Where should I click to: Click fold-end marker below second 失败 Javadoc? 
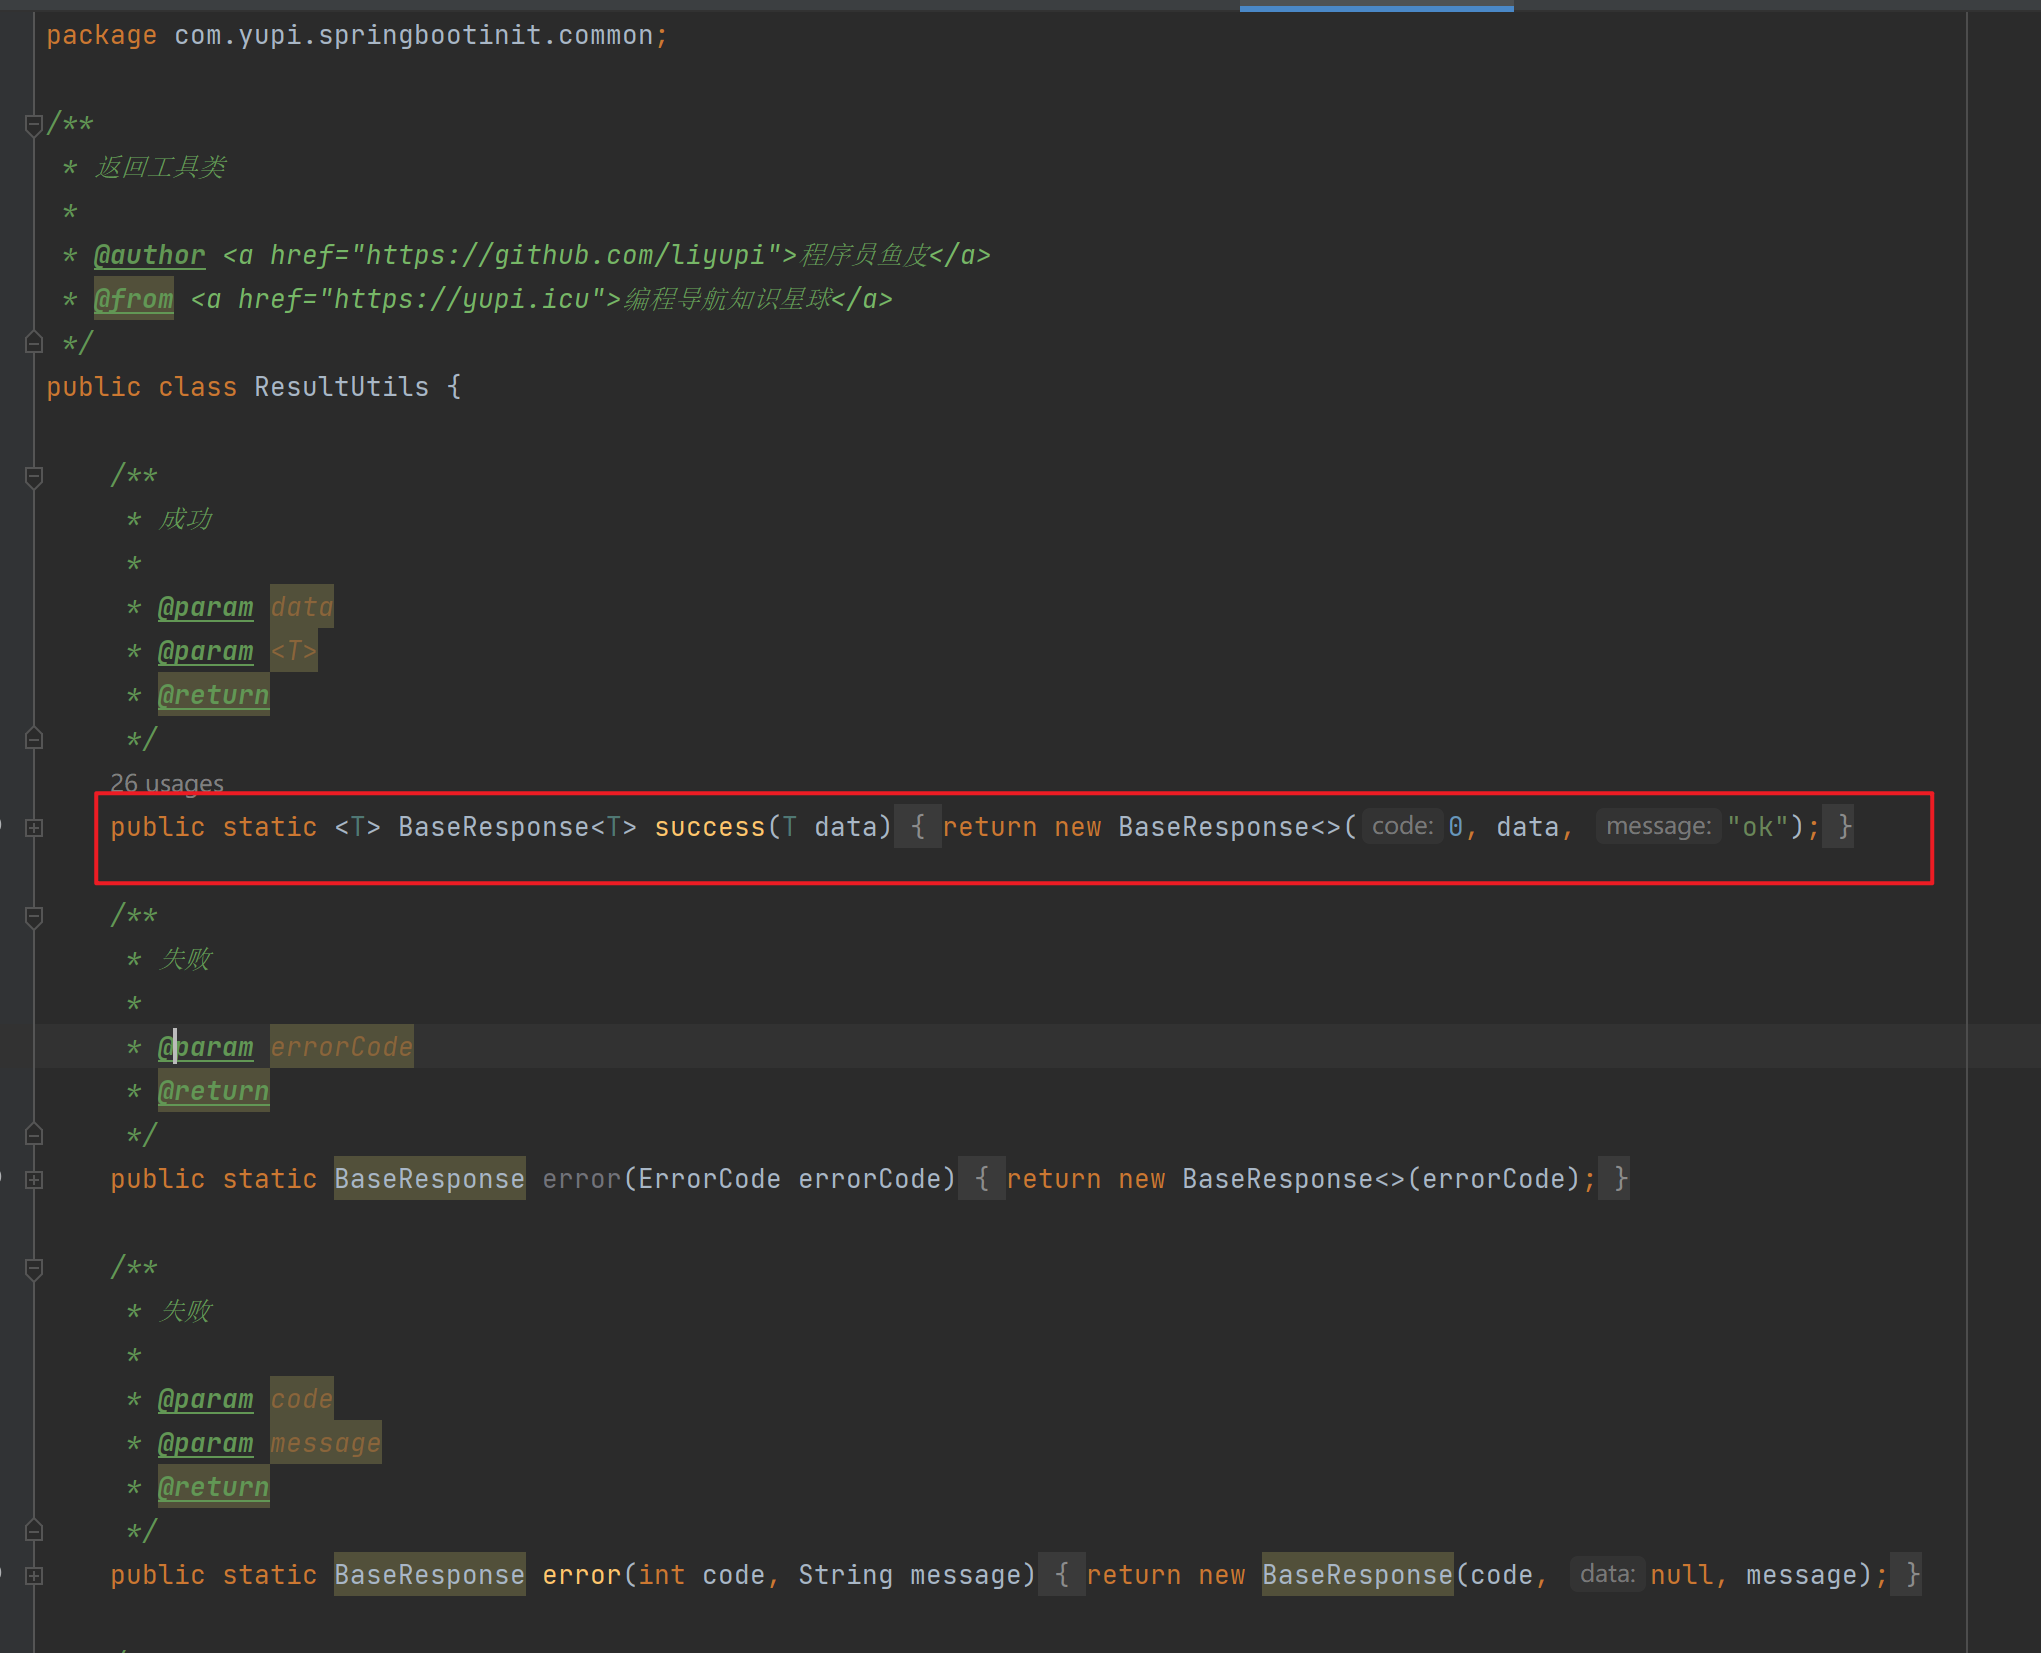pyautogui.click(x=33, y=1531)
